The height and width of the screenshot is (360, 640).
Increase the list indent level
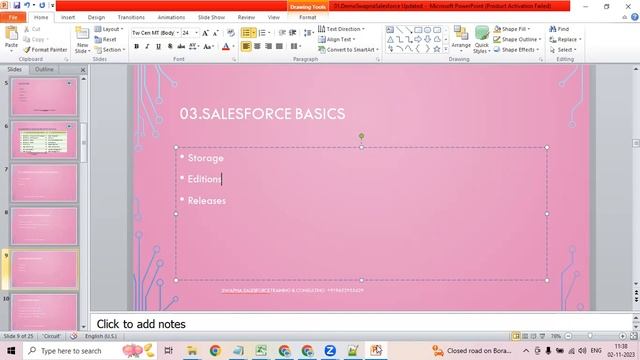tap(293, 33)
